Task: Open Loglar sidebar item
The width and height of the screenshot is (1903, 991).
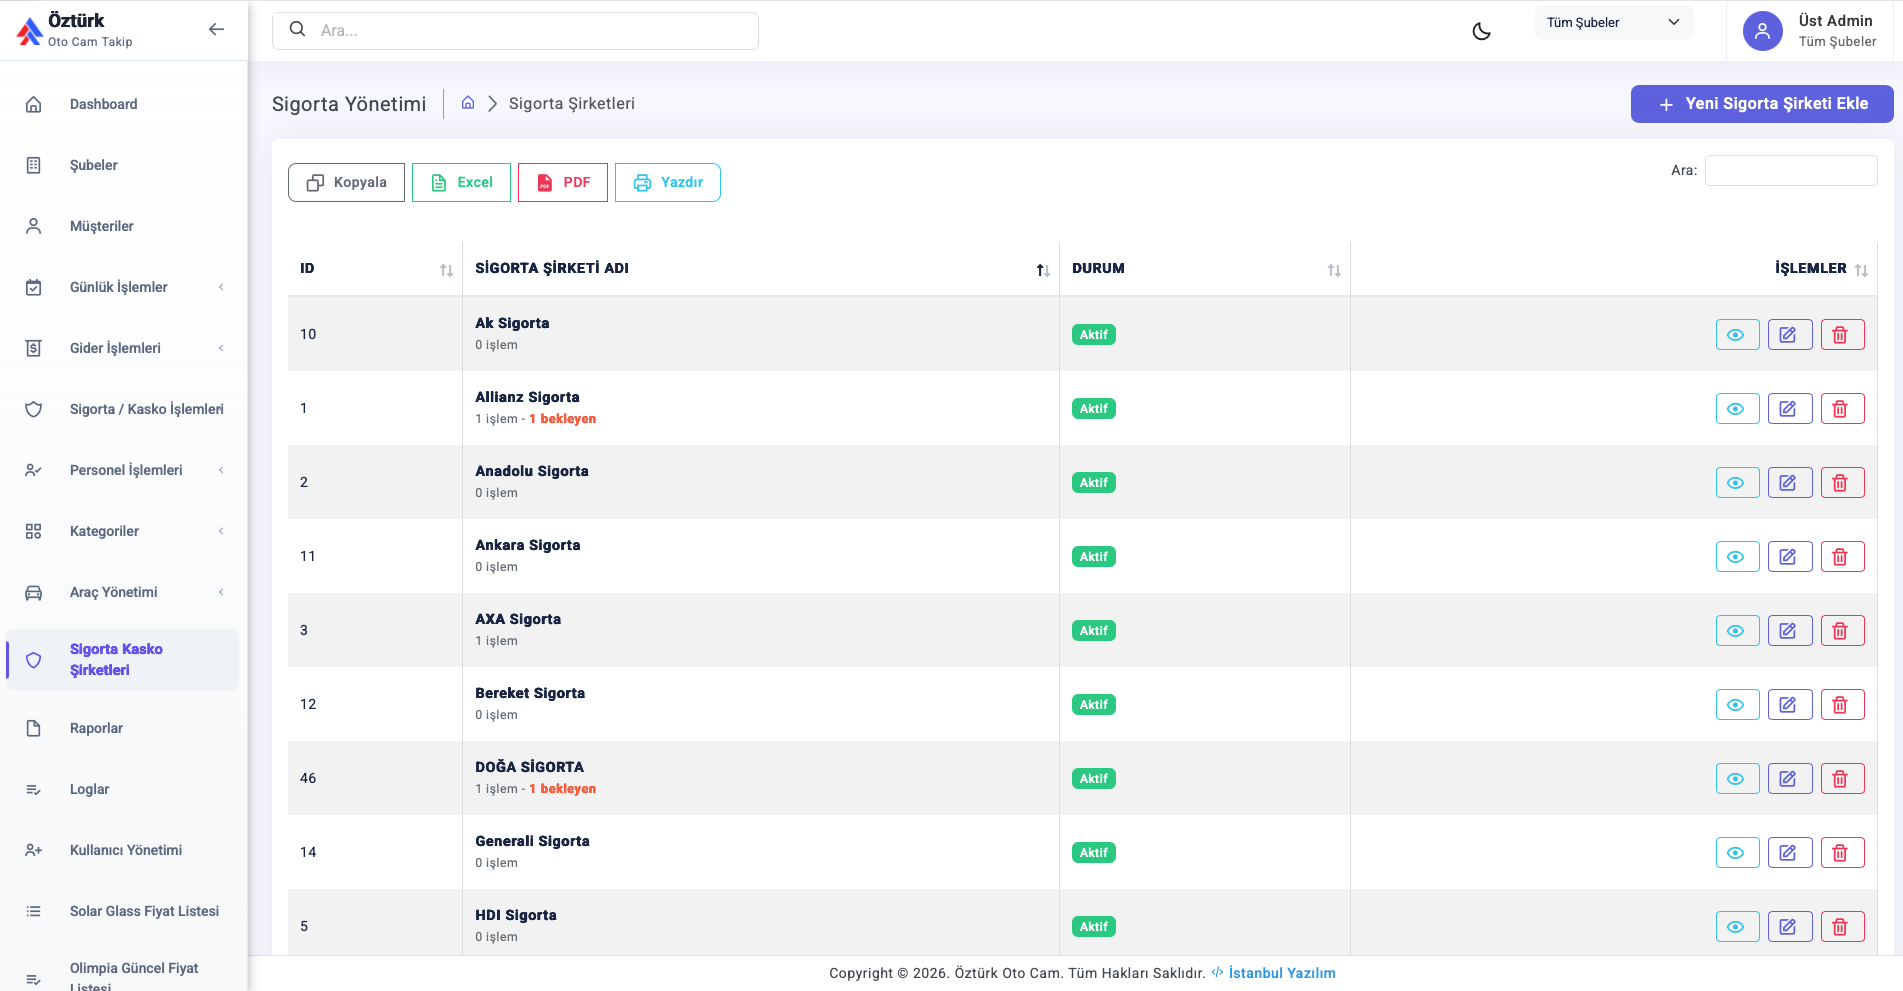Action: tap(123, 790)
